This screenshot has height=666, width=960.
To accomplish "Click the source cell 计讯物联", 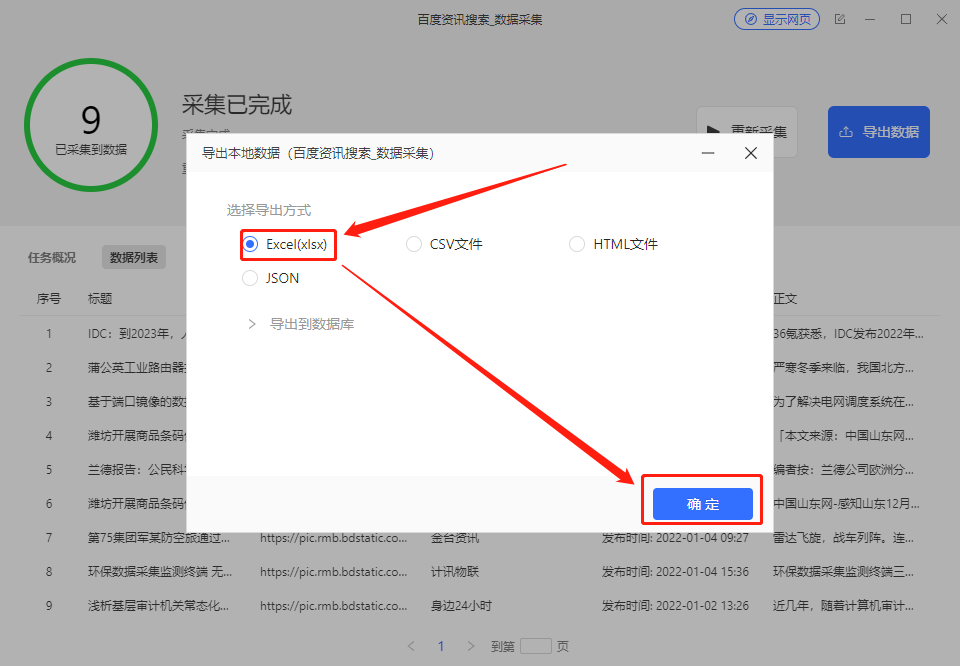I will click(x=455, y=572).
